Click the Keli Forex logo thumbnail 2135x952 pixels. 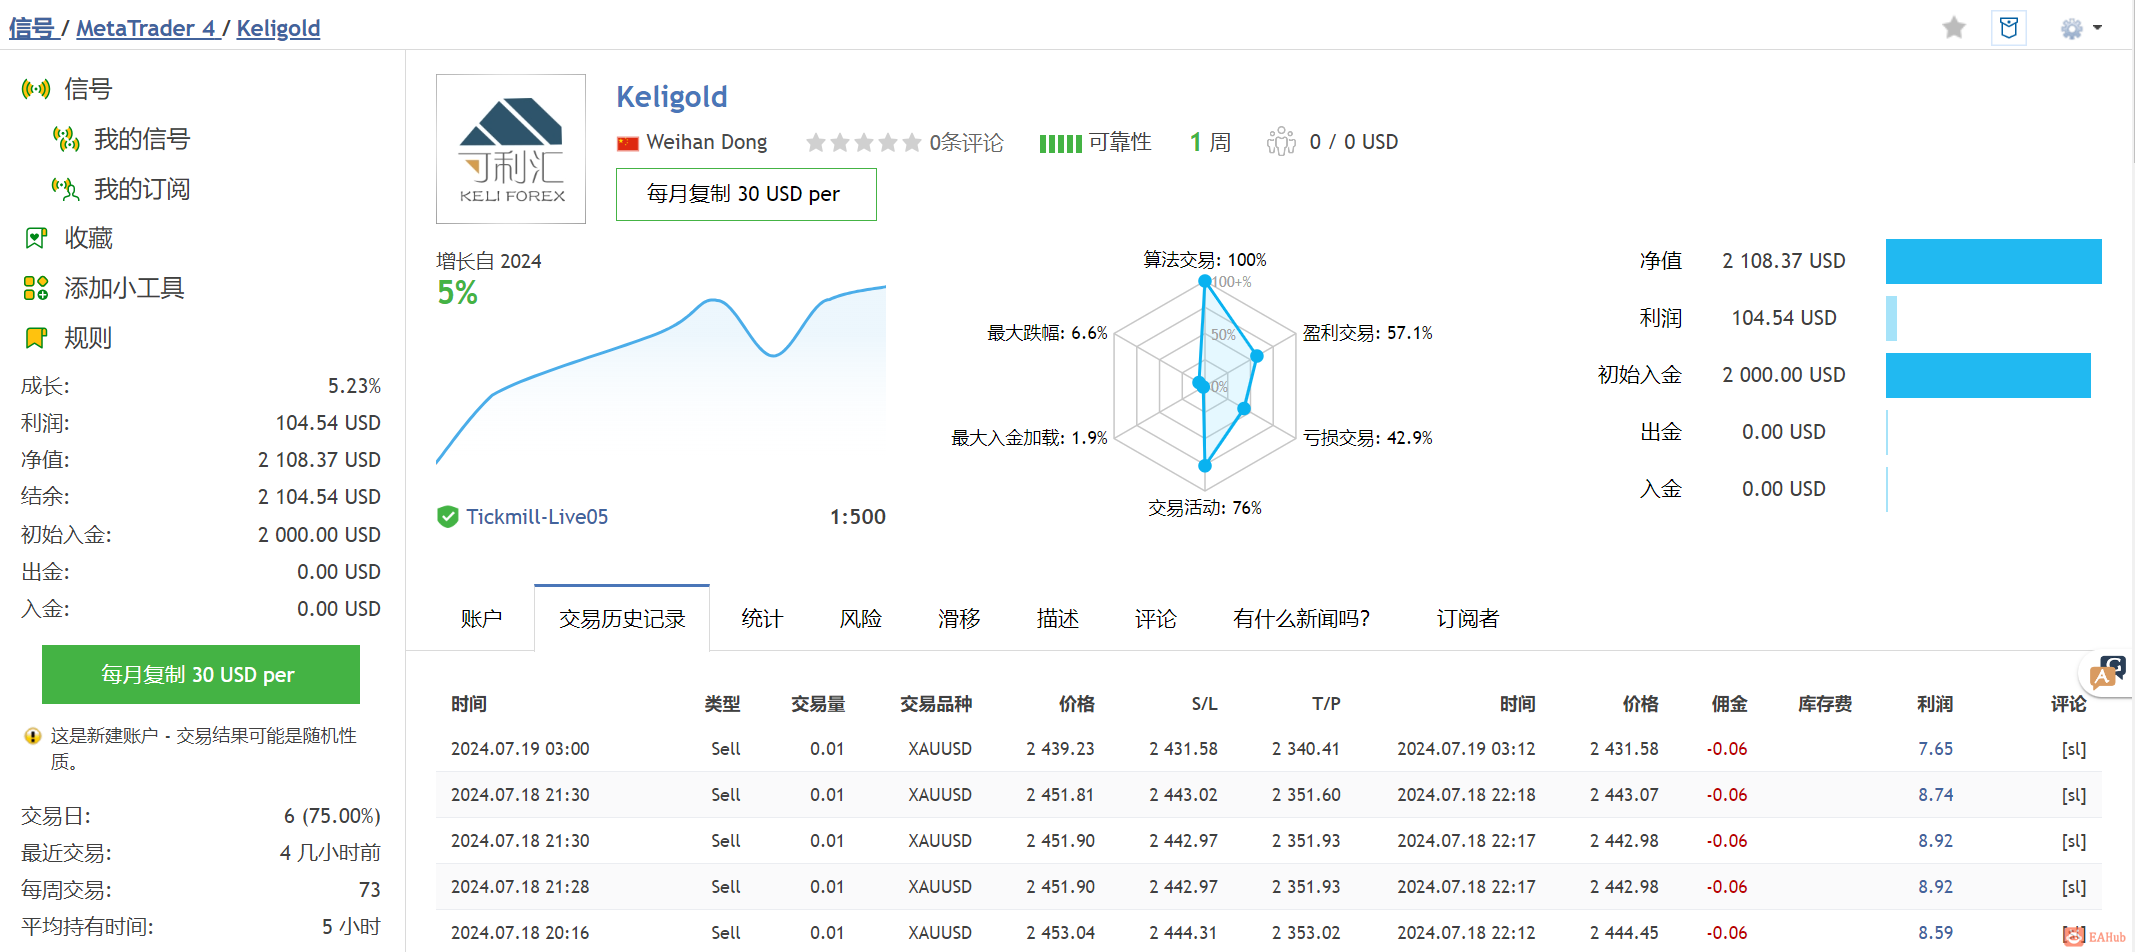point(511,149)
